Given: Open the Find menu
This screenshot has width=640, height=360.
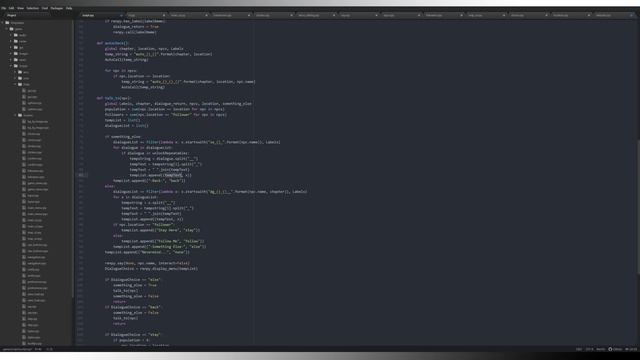Looking at the screenshot, I should [45, 8].
